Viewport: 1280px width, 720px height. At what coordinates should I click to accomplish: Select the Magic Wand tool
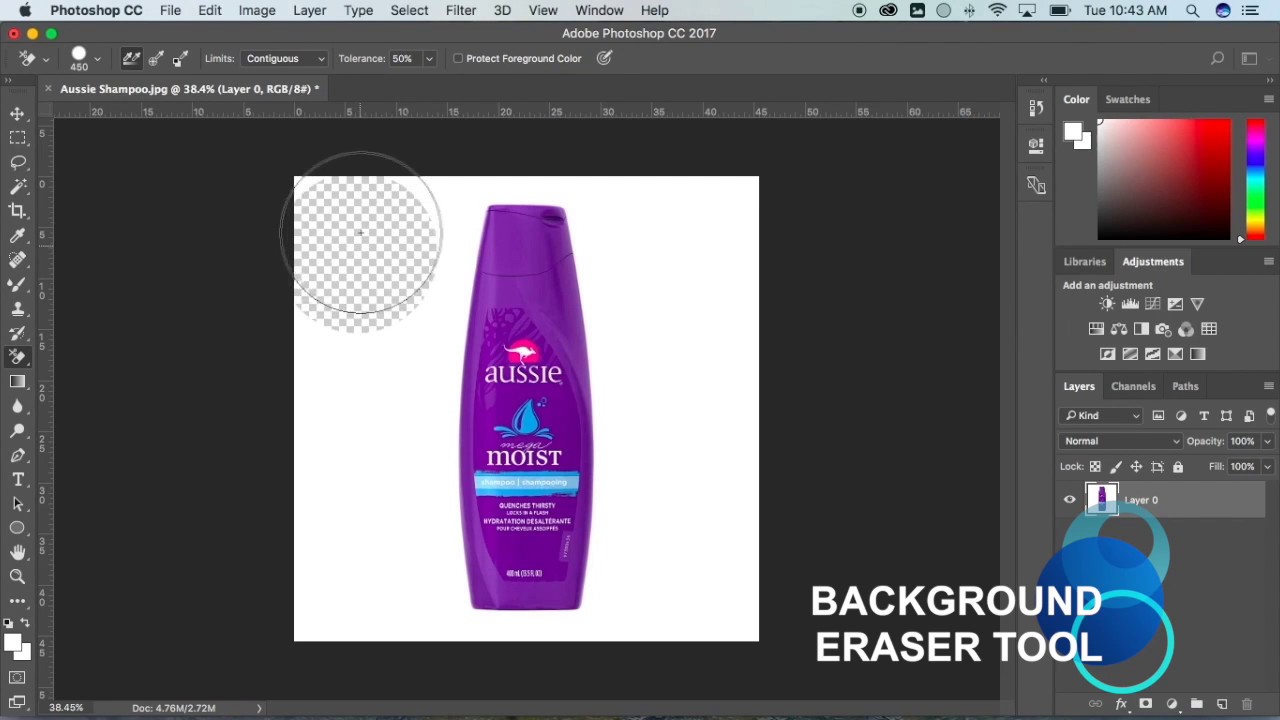[18, 186]
